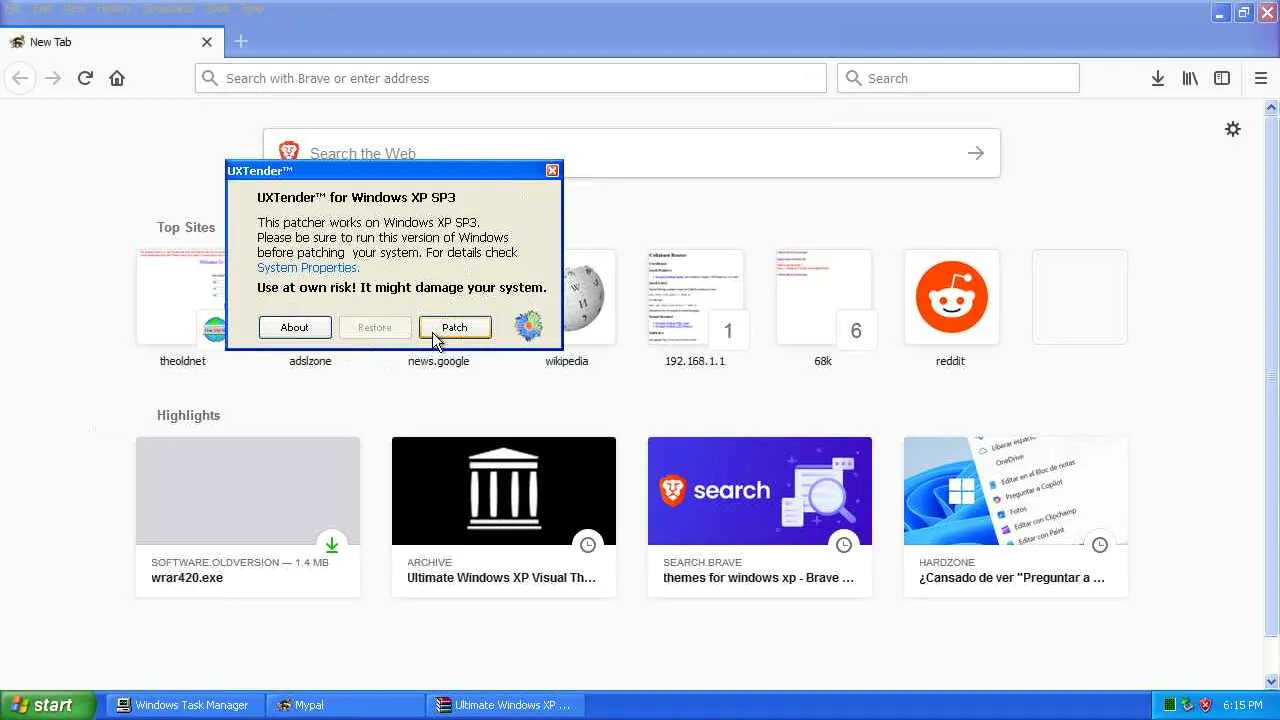Click the Search the Web field
The image size is (1280, 720).
point(632,153)
